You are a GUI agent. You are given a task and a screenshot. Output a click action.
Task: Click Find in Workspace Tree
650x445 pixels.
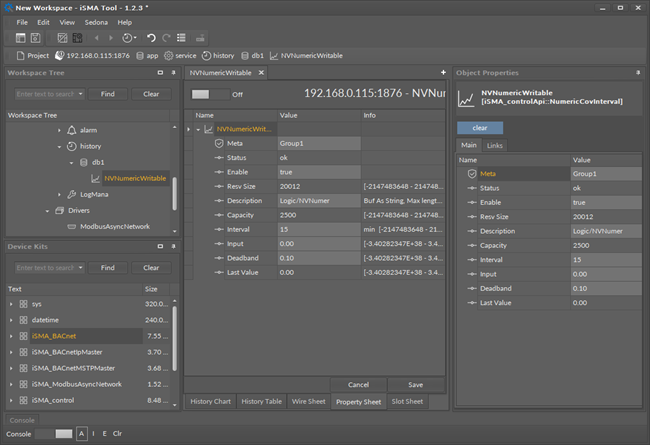[108, 94]
